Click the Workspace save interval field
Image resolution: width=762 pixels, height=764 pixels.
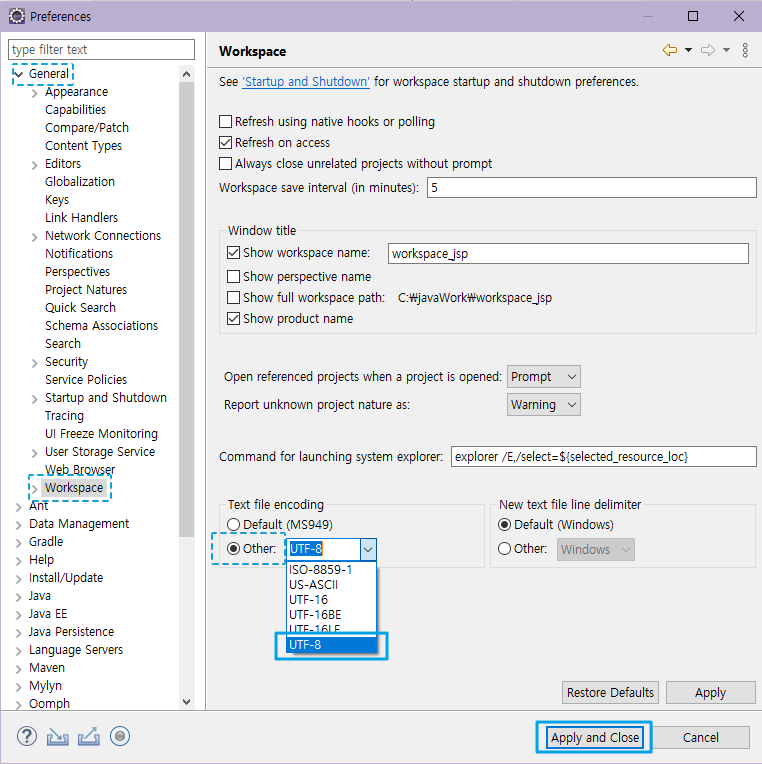tap(591, 188)
